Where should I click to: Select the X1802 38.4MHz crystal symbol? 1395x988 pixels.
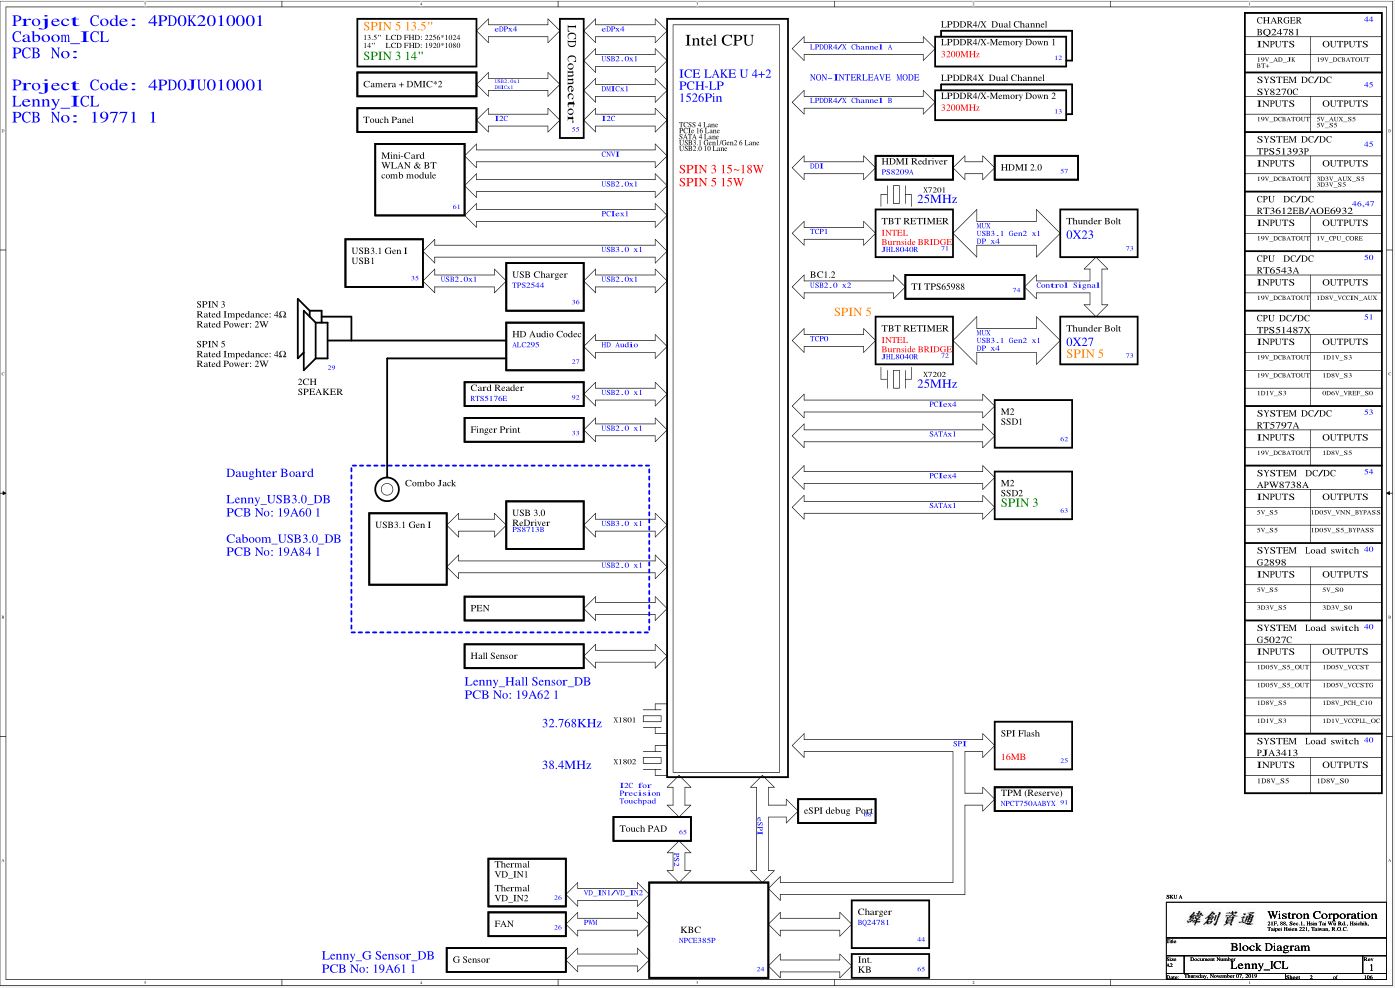[x=652, y=762]
